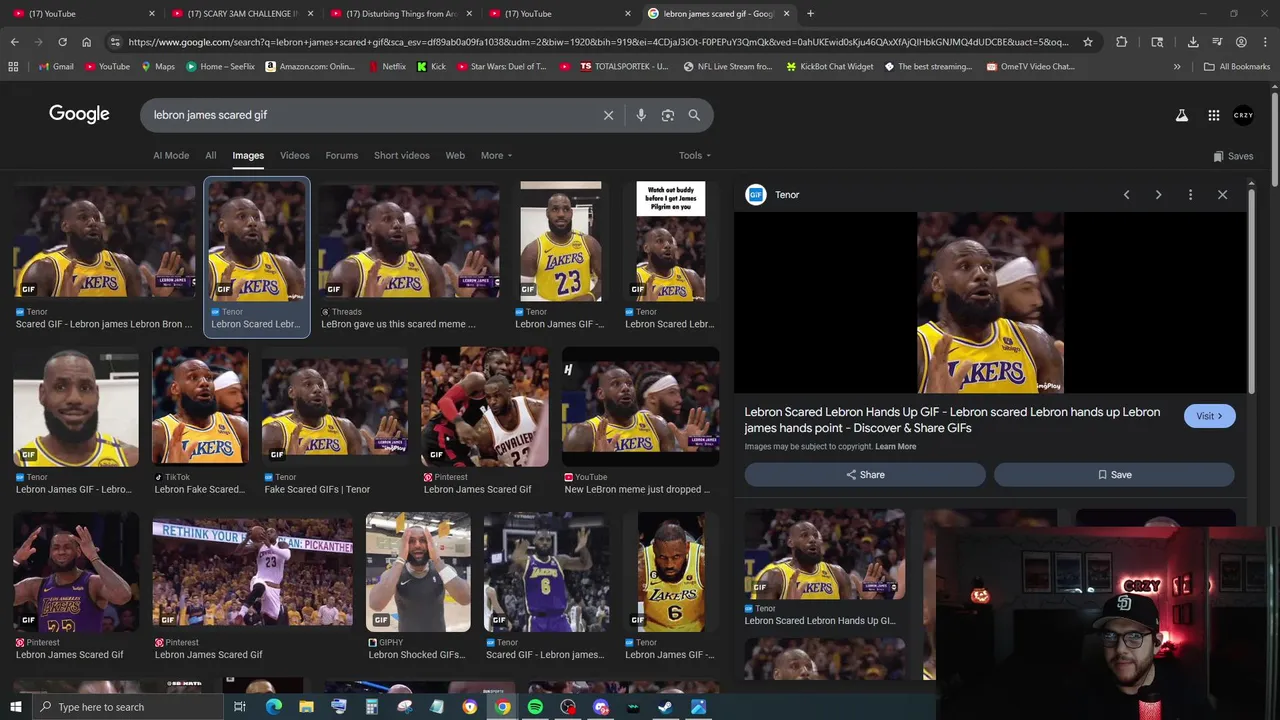Image resolution: width=1280 pixels, height=720 pixels.
Task: Open the Netflix bookmark
Action: (x=387, y=67)
